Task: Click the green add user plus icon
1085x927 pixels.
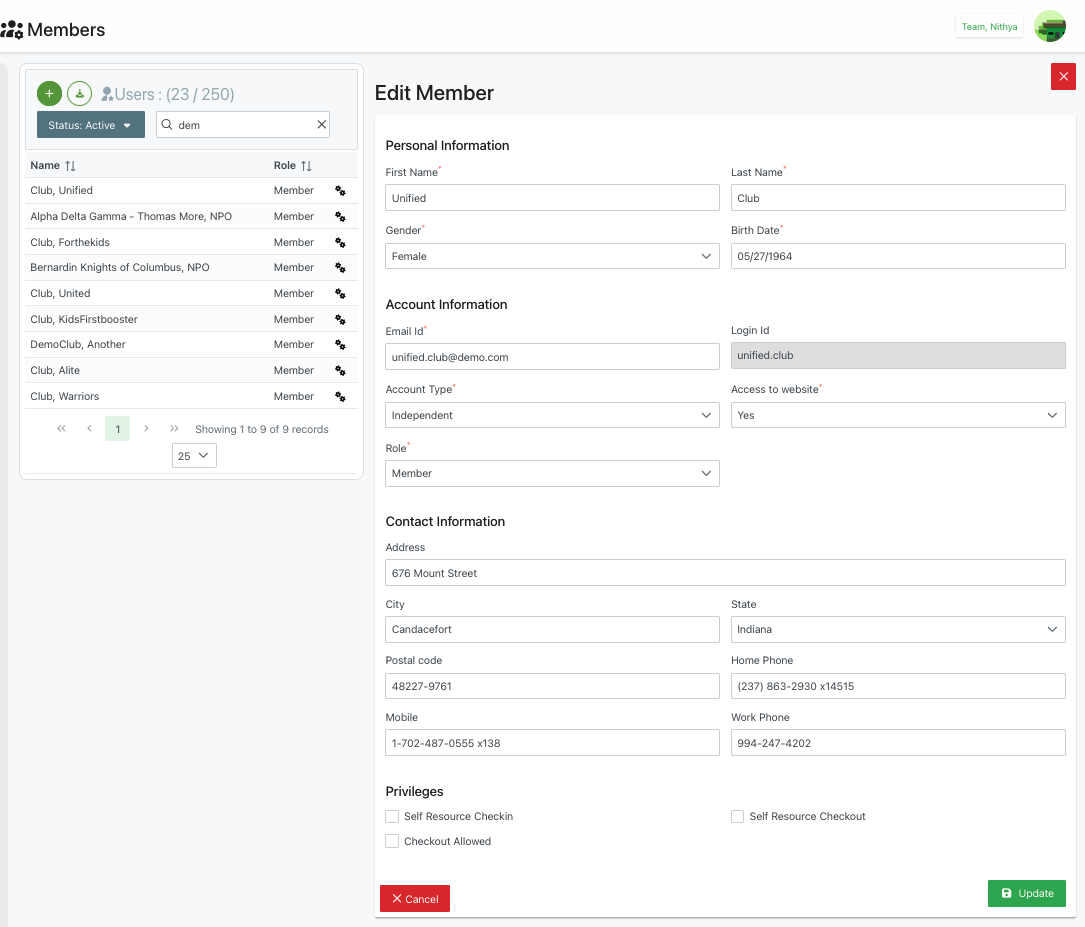Action: [49, 94]
